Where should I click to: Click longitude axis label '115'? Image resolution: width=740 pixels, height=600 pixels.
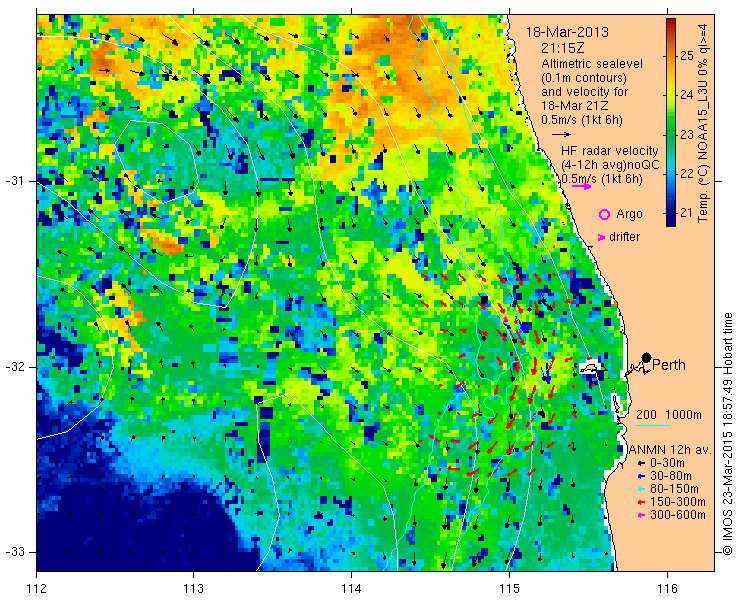509,589
